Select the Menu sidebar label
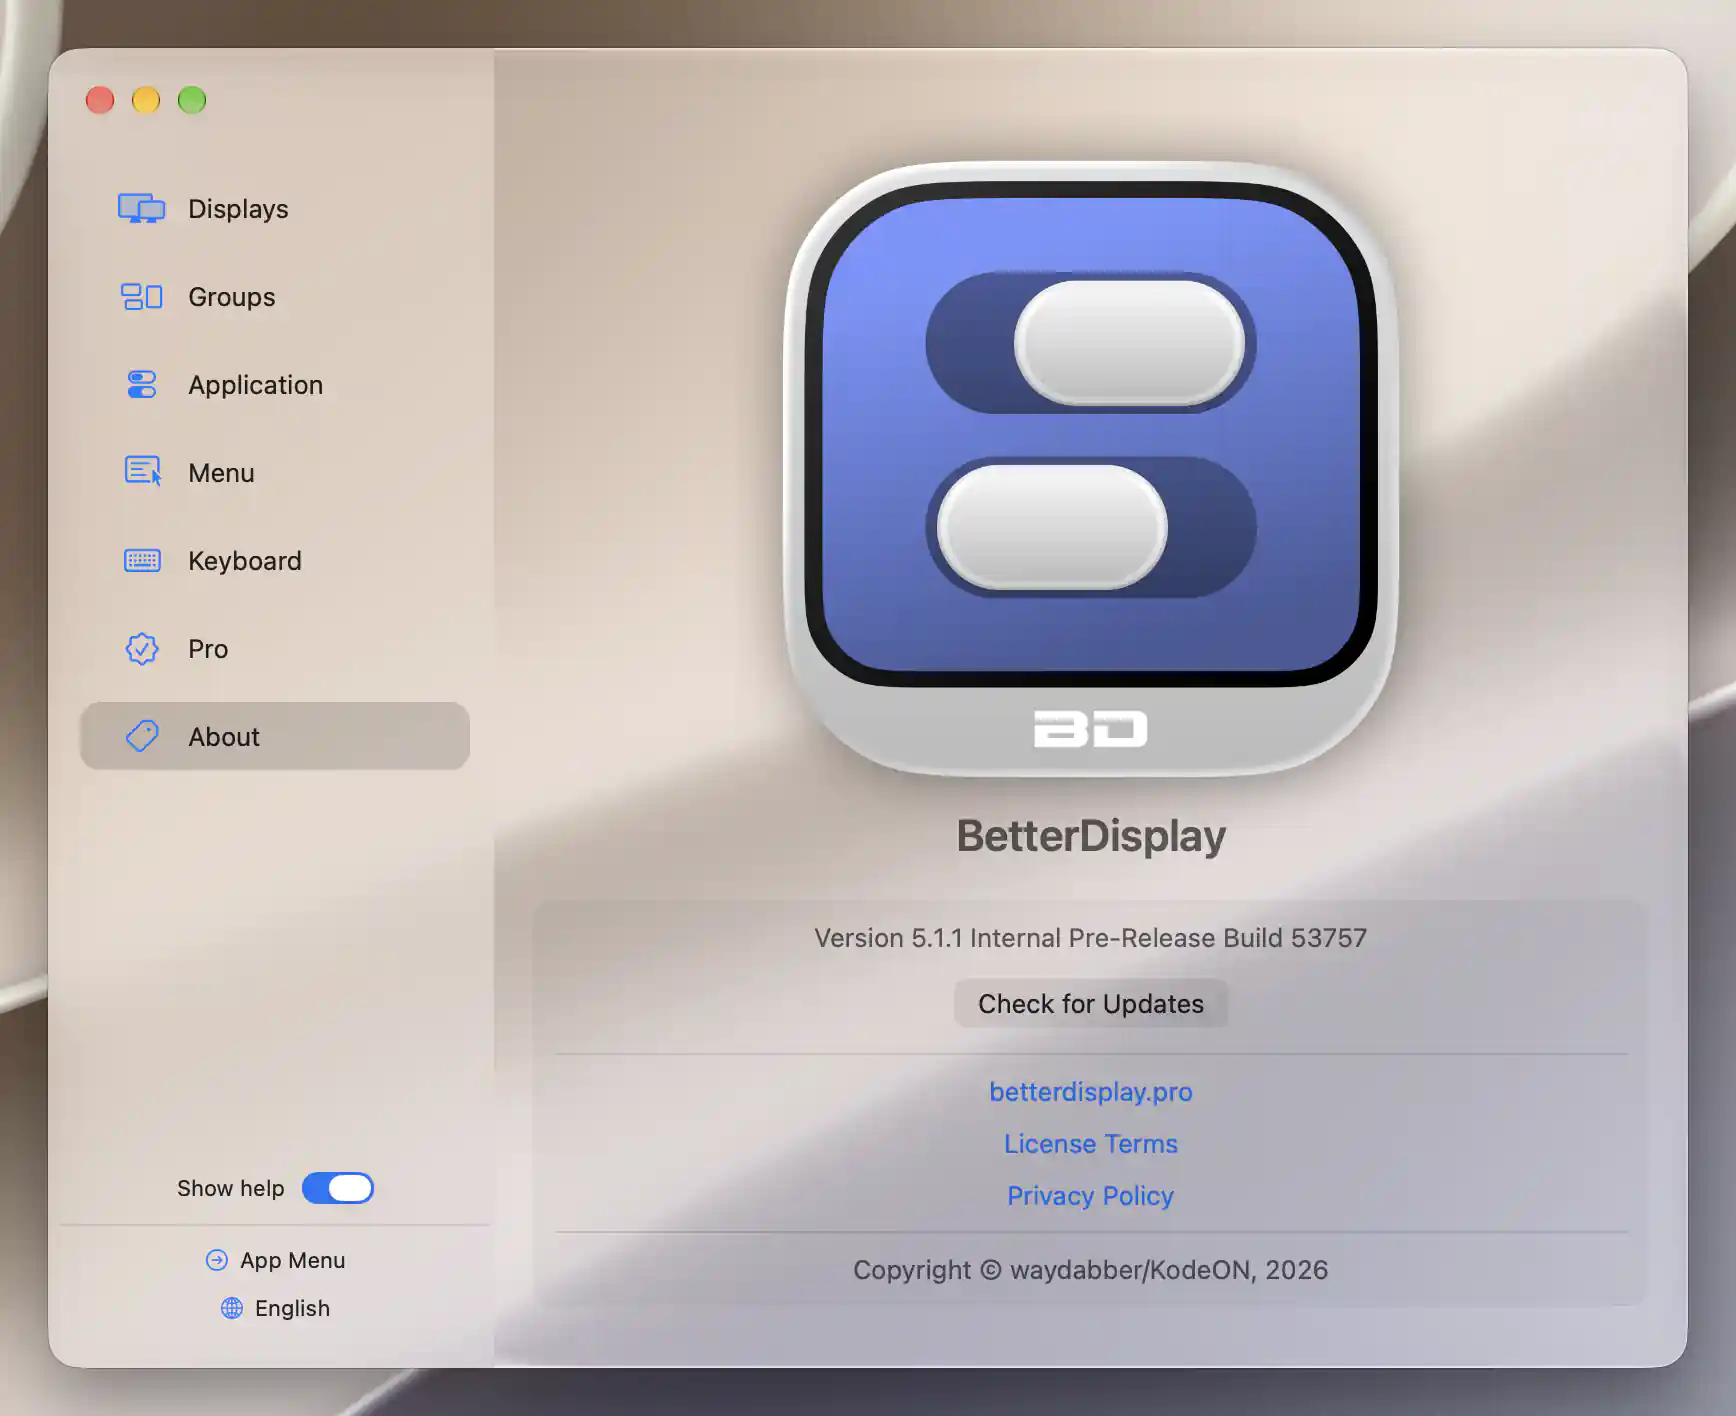 pyautogui.click(x=221, y=473)
